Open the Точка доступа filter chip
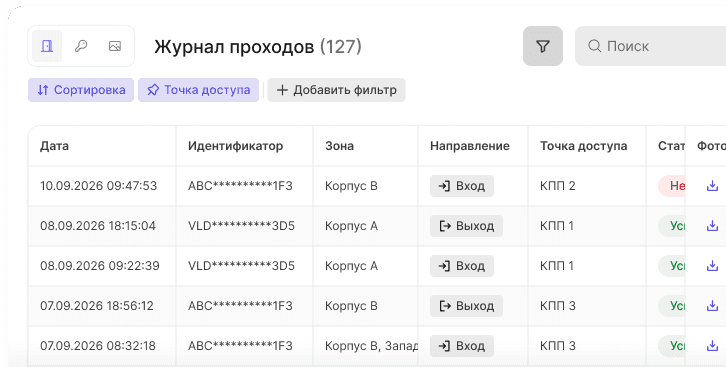This screenshot has height=367, width=726. 198,90
